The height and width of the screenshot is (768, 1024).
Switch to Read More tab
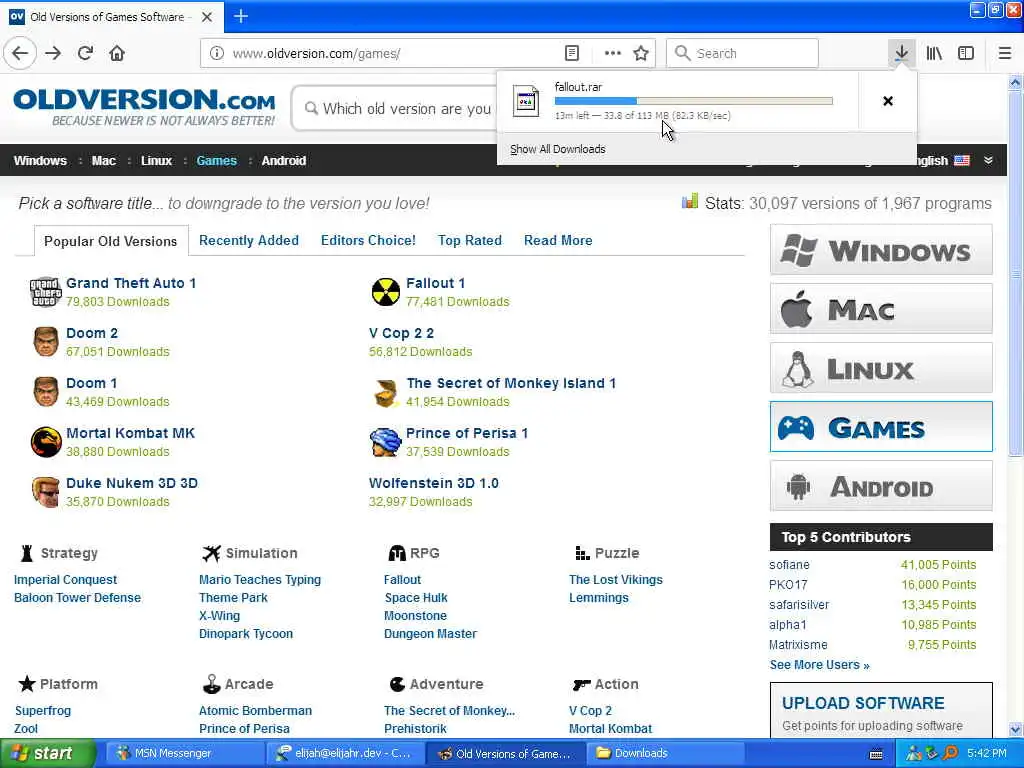click(558, 240)
